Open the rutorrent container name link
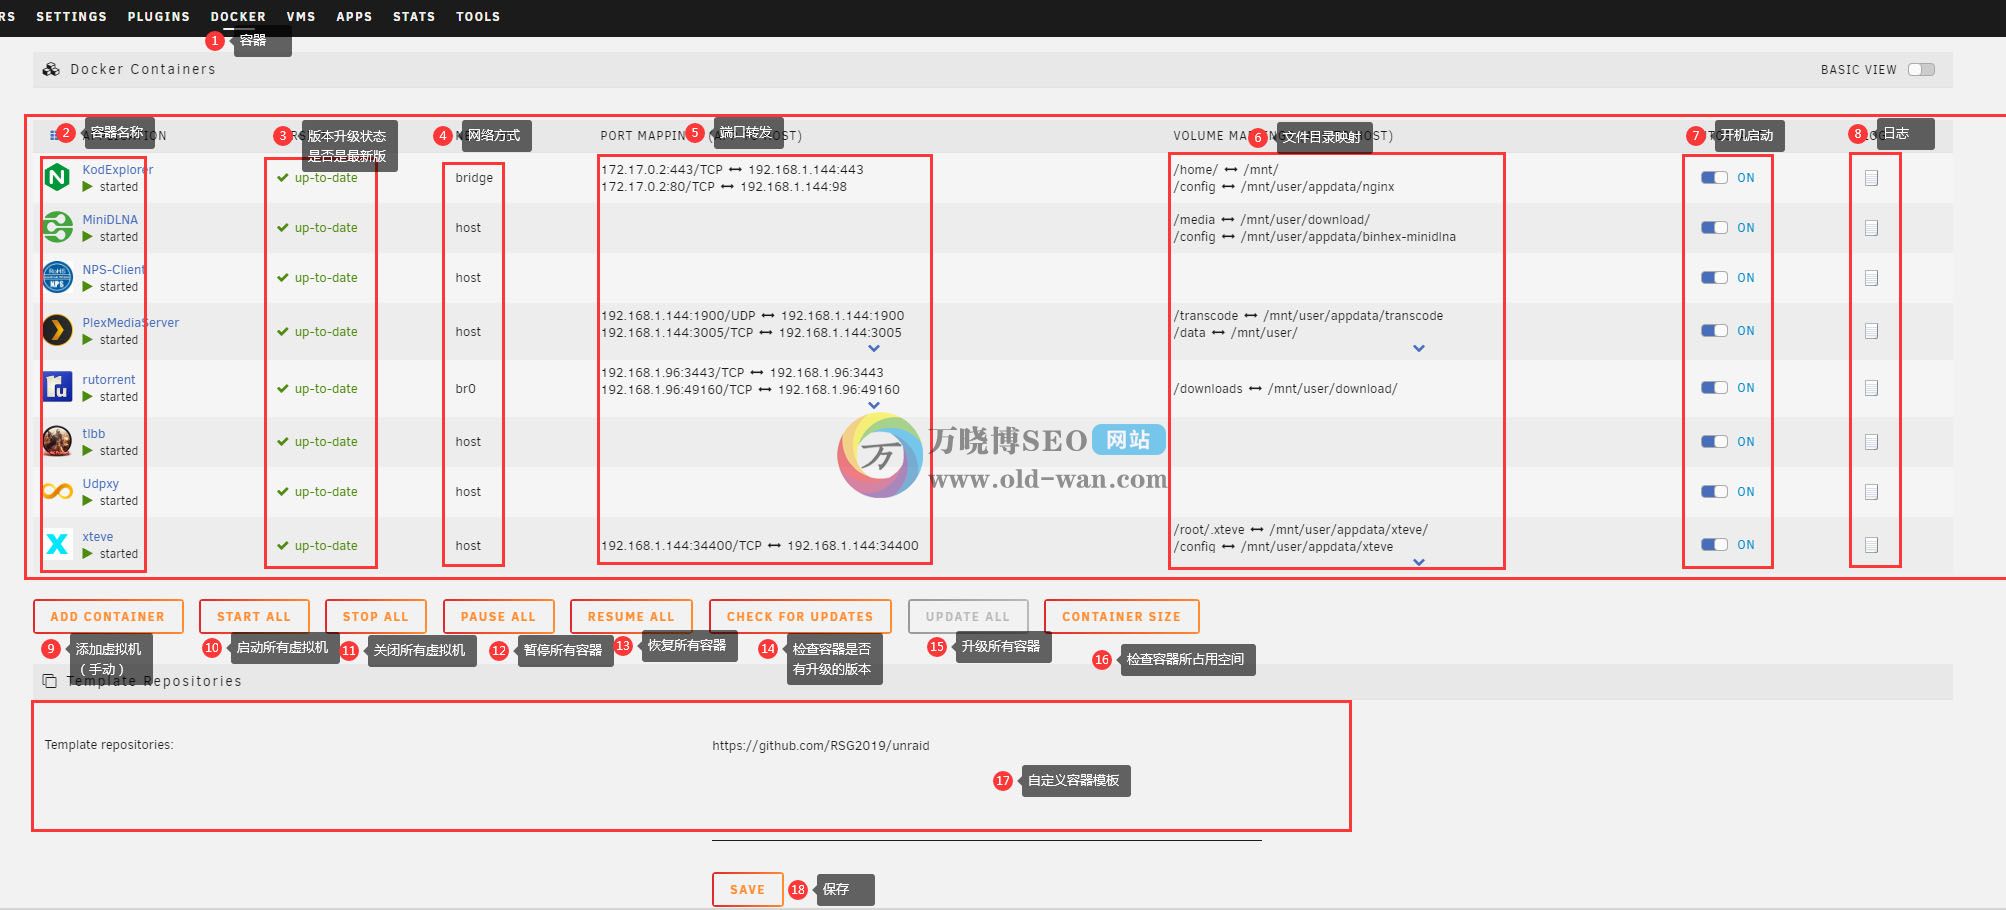 (109, 380)
